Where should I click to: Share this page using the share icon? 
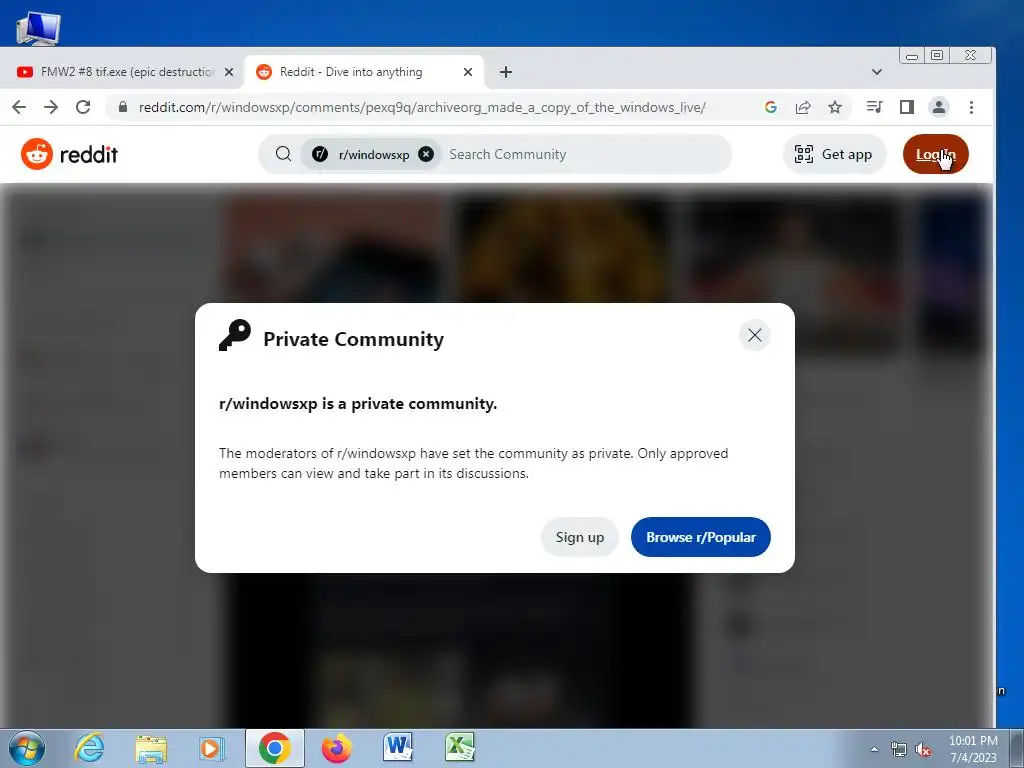[803, 107]
